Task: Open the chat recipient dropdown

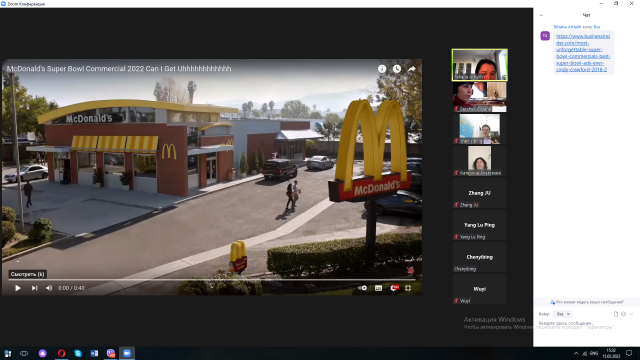Action: pyautogui.click(x=563, y=314)
